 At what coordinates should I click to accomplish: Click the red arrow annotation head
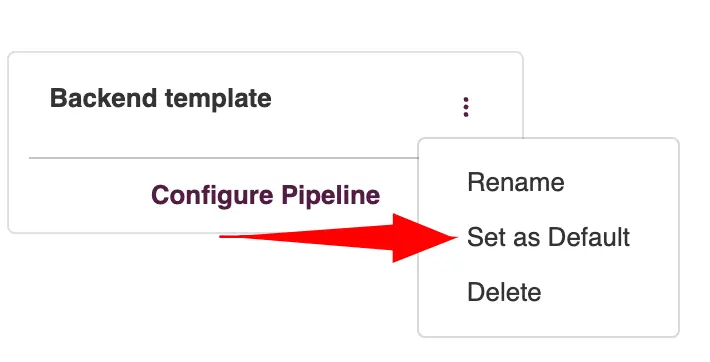[425, 237]
